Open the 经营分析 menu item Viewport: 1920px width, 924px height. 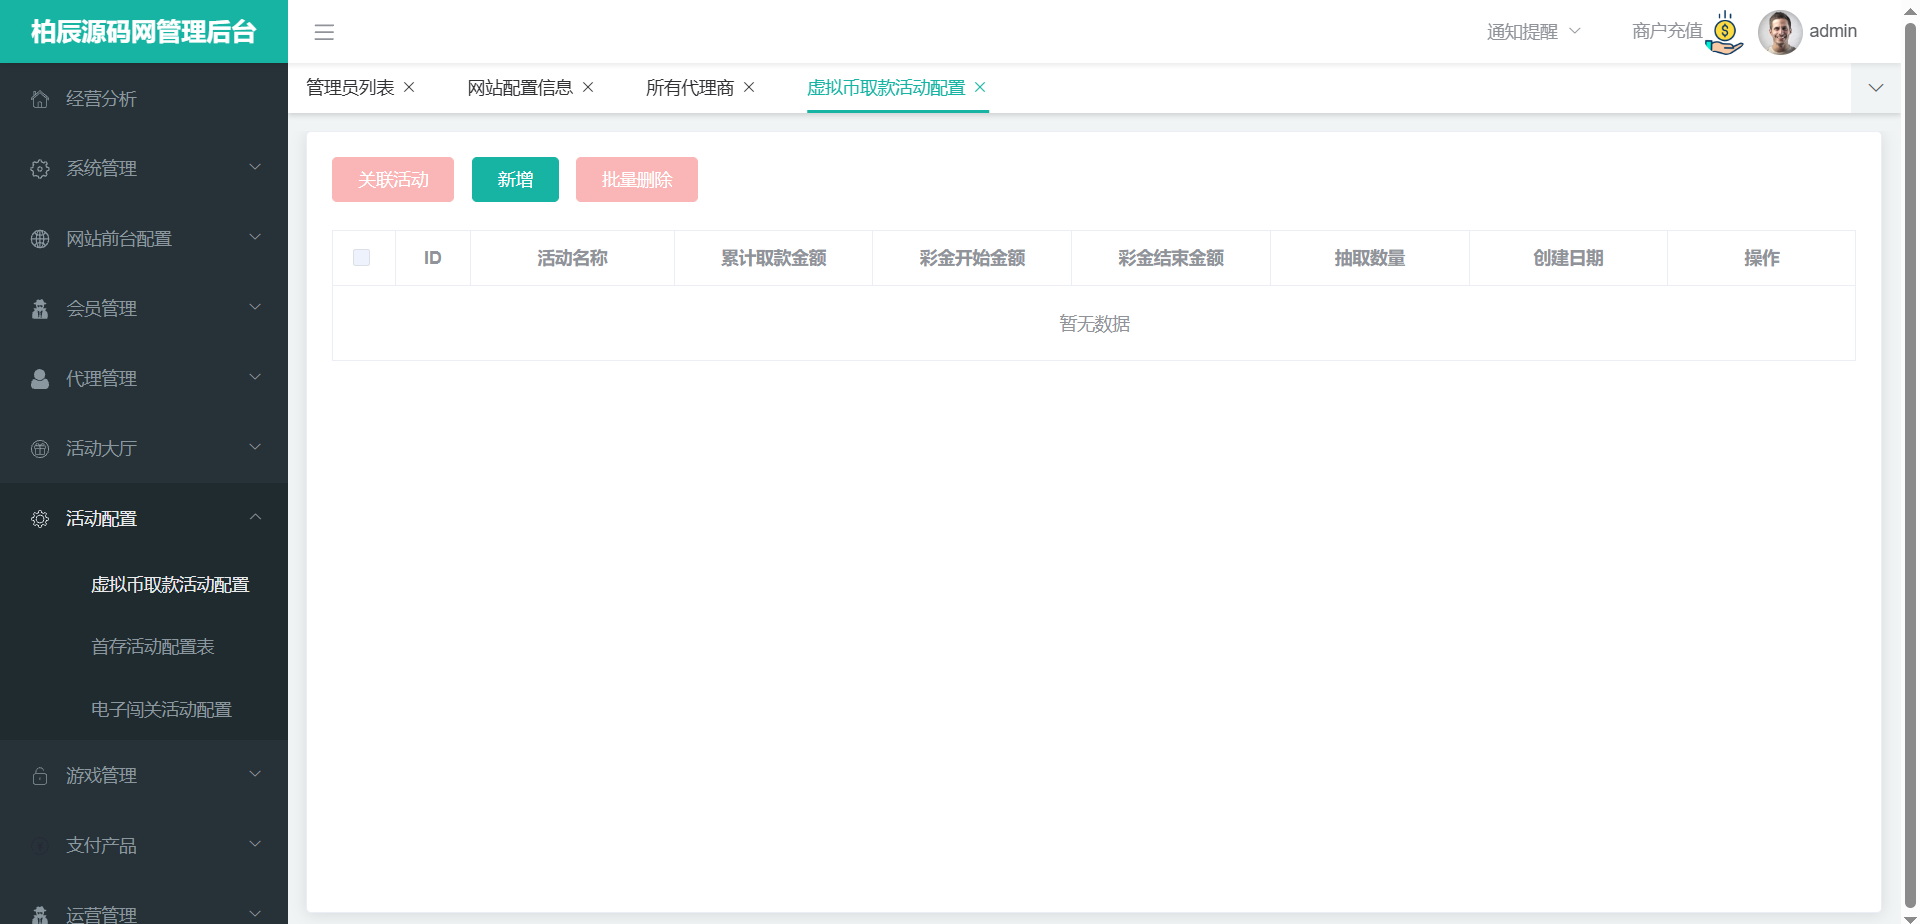click(144, 99)
